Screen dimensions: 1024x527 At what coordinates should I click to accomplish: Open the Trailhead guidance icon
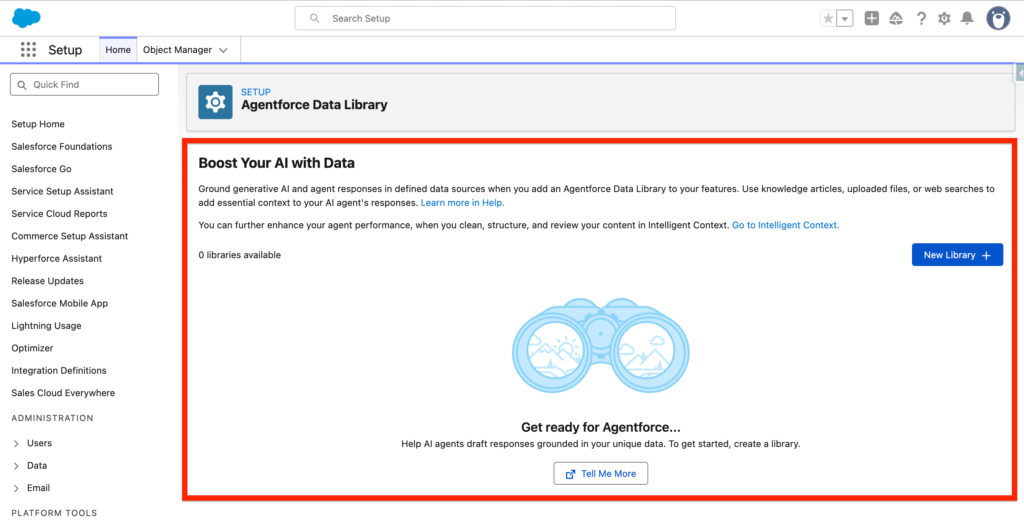click(896, 18)
